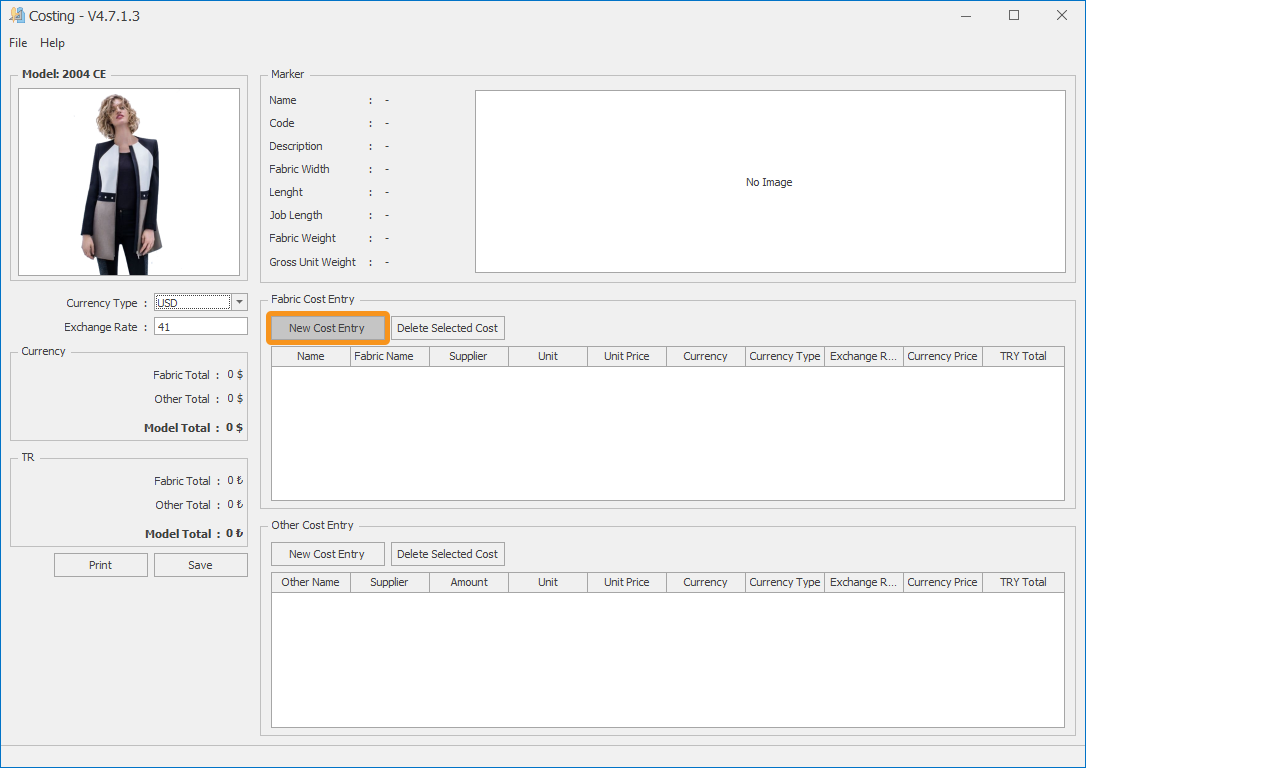Click Delete Selected Cost in Fabric Cost Entry
Viewport: 1270px width, 768px height.
[447, 328]
